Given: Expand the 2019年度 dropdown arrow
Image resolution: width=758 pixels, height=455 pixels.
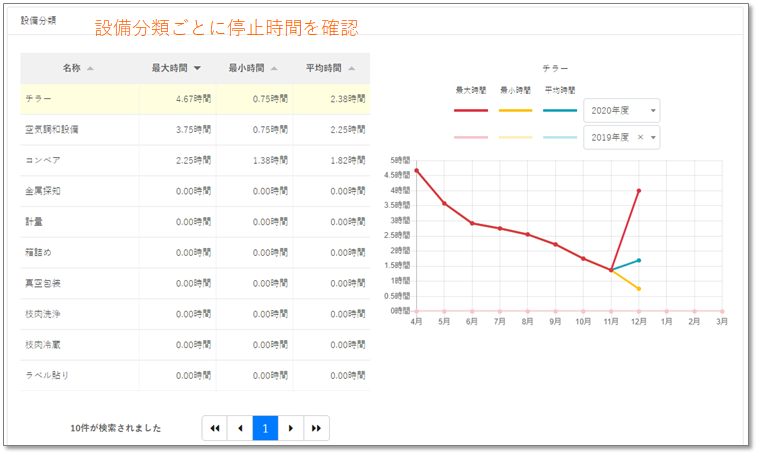Looking at the screenshot, I should [653, 137].
